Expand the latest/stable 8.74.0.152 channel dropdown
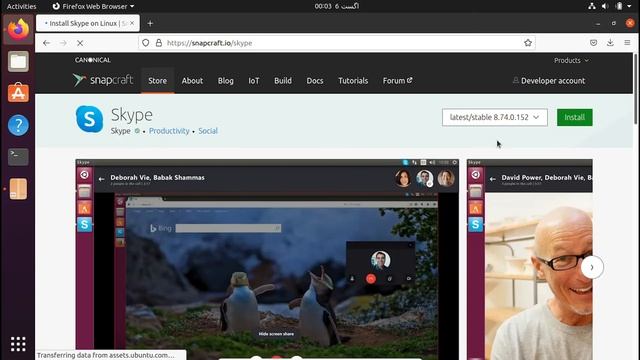The width and height of the screenshot is (640, 360). 495,118
